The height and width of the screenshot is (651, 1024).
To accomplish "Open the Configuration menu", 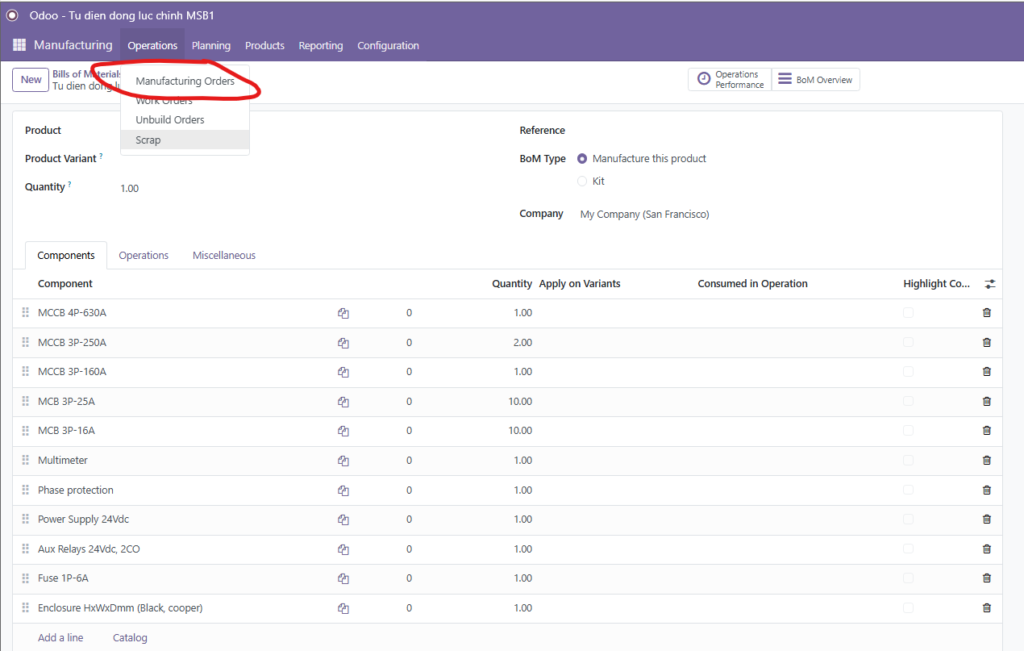I will click(x=388, y=45).
